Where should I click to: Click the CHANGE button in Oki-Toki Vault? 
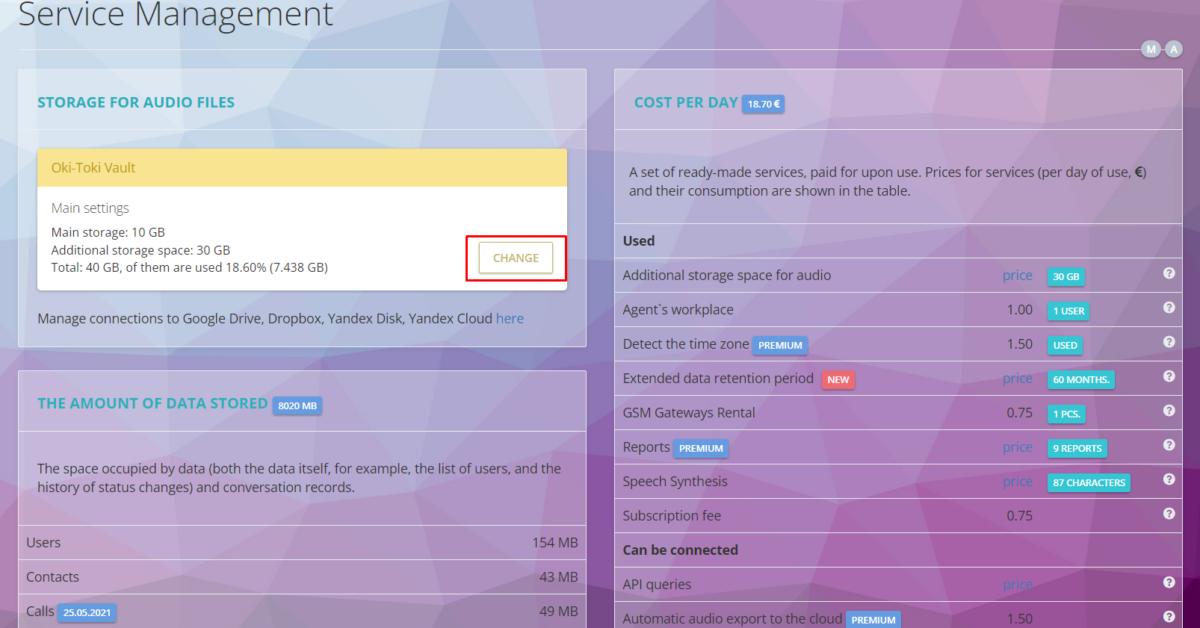tap(515, 257)
